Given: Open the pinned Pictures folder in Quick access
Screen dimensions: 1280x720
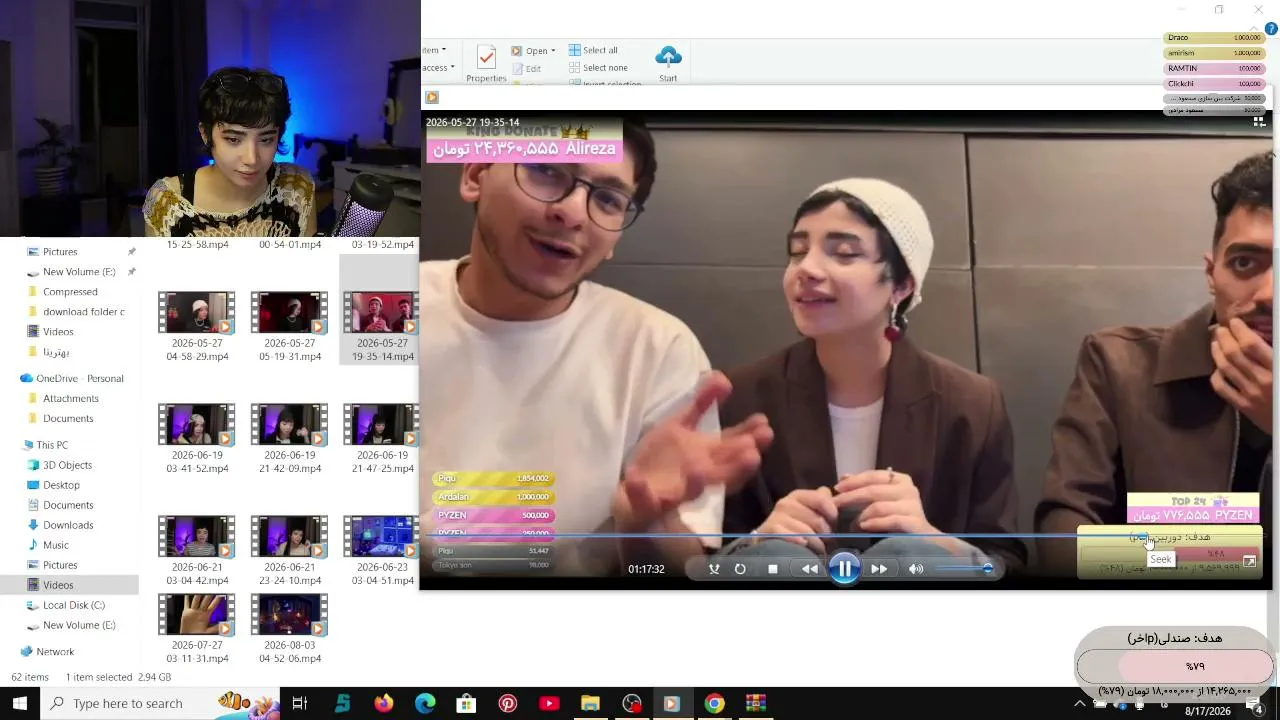Looking at the screenshot, I should (x=60, y=252).
